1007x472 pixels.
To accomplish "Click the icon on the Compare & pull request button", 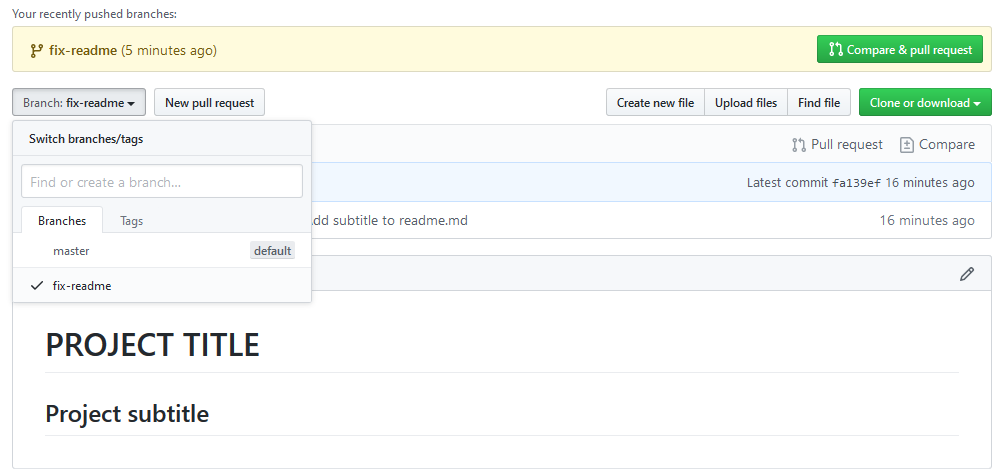I will click(836, 49).
